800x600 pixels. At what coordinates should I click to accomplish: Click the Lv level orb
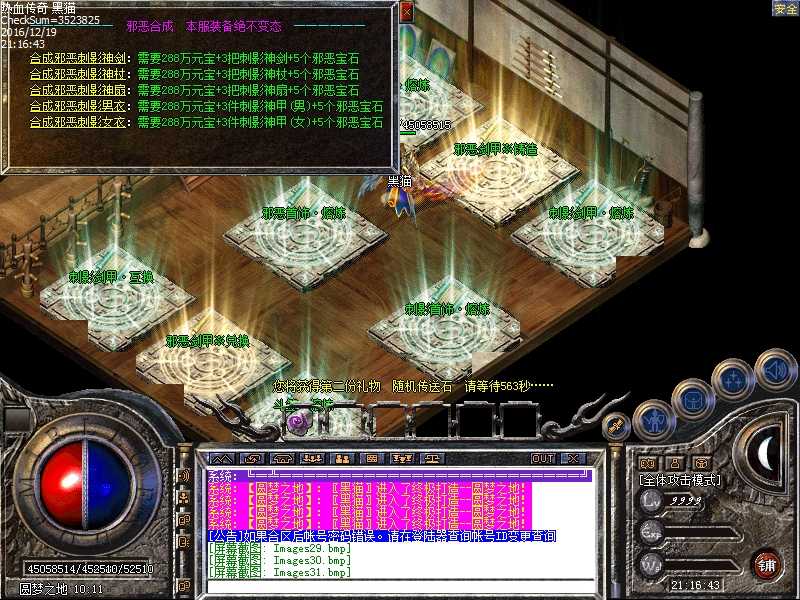pyautogui.click(x=652, y=501)
